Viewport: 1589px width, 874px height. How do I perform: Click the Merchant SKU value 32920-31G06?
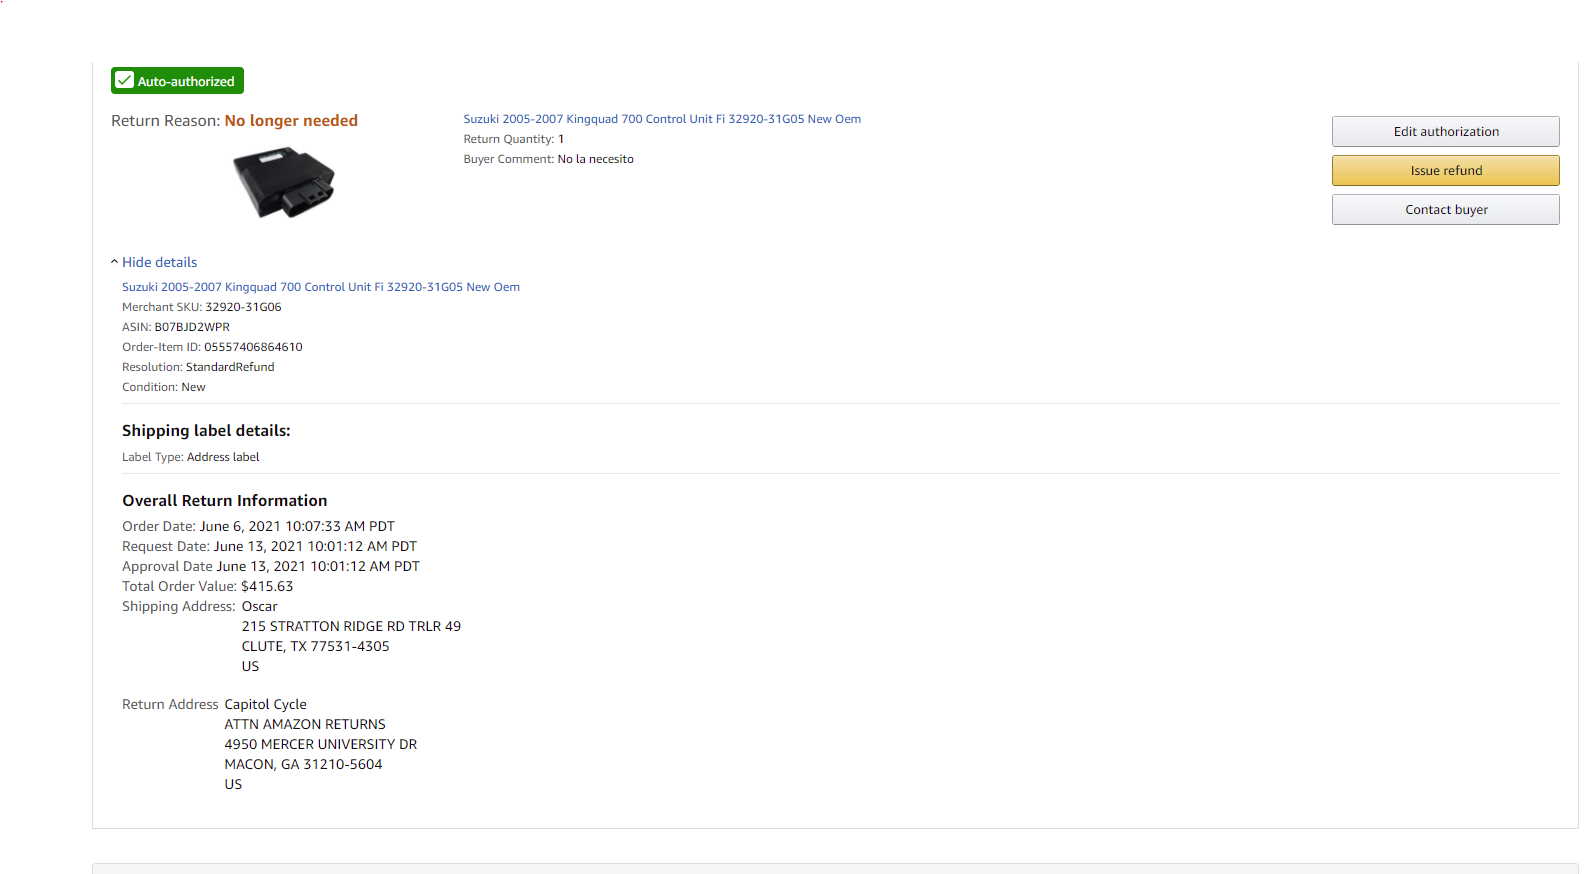coord(243,307)
